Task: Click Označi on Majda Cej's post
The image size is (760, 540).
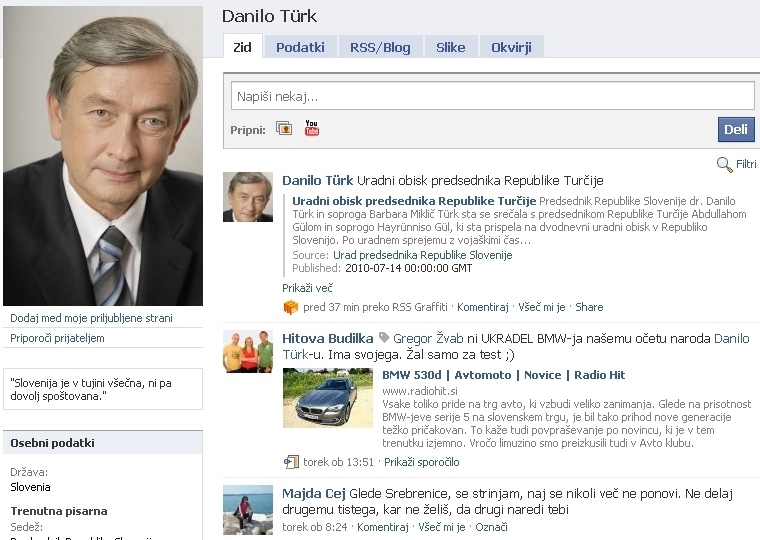Action: 491,527
